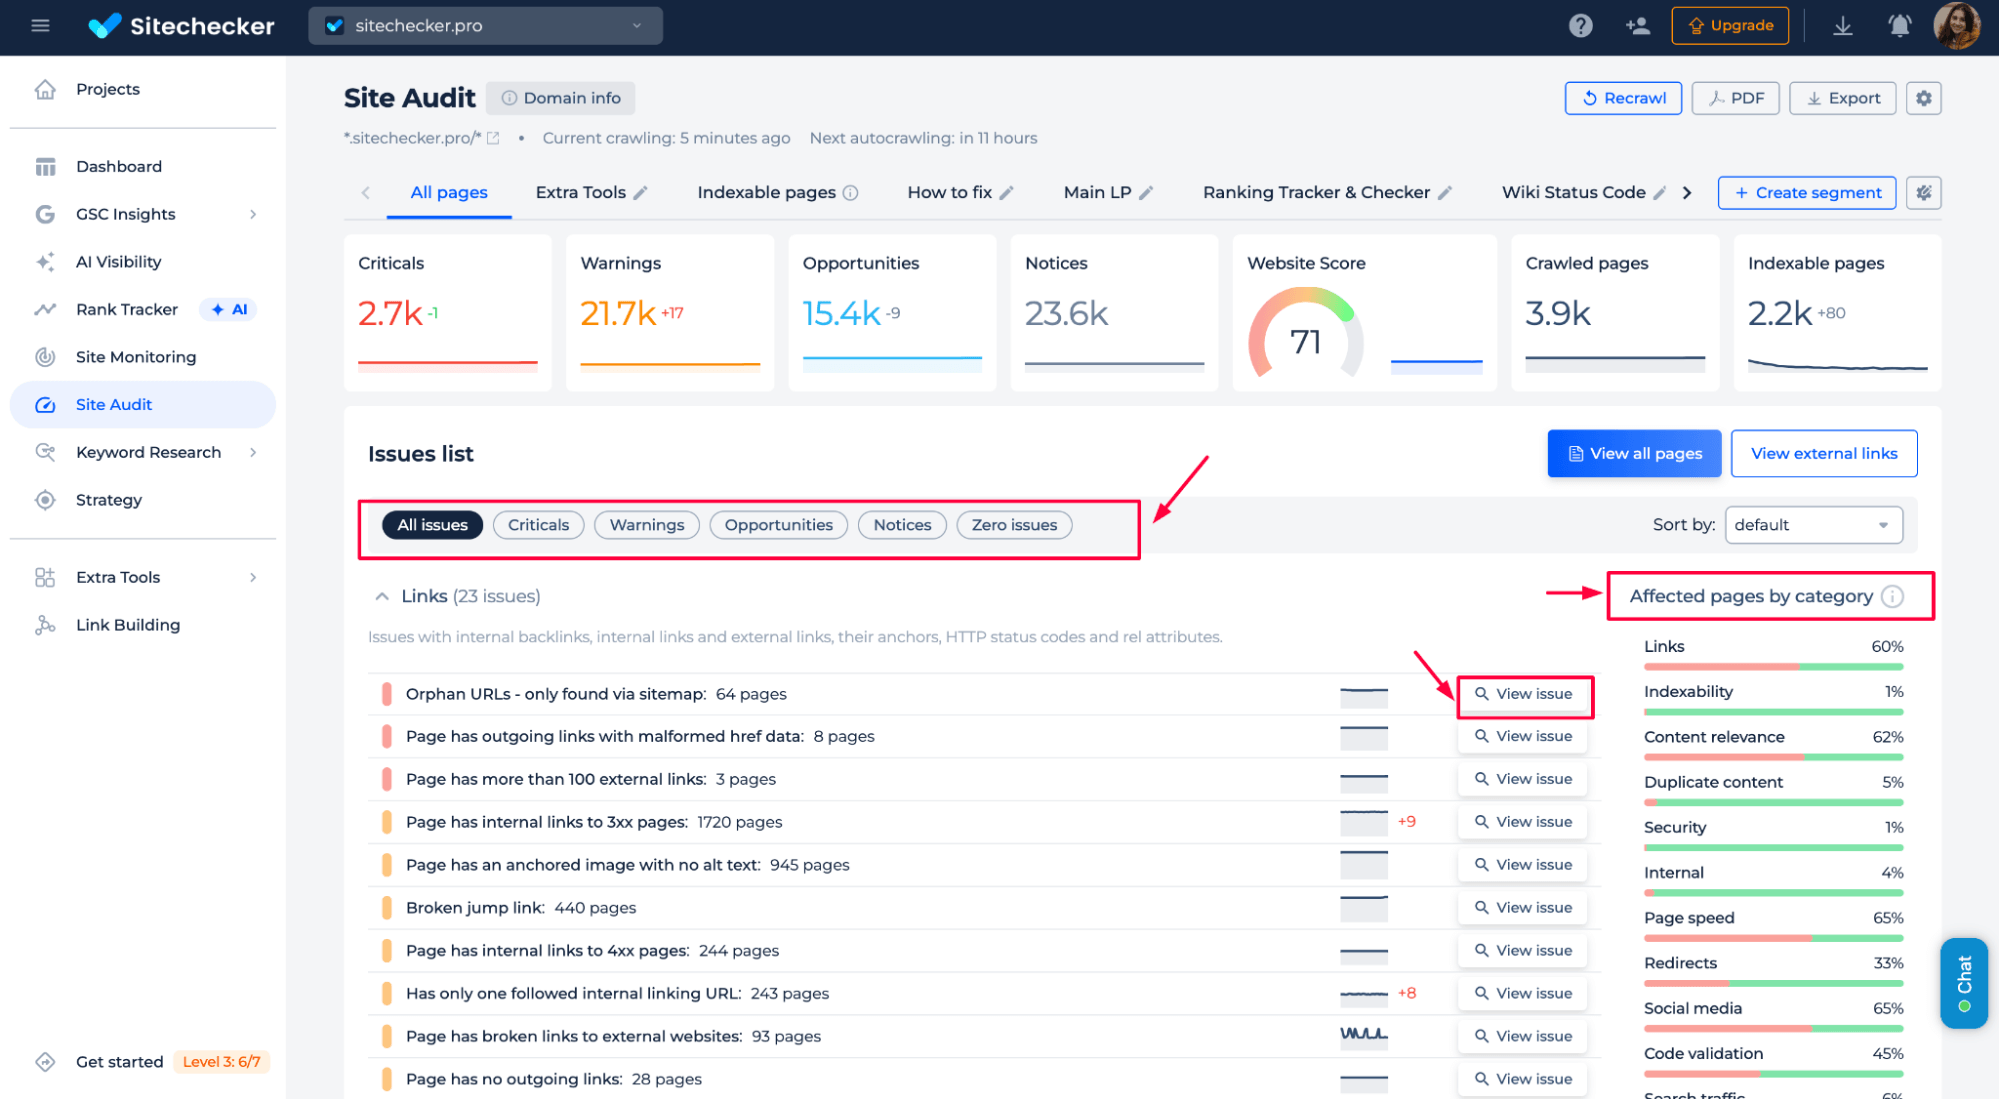Click edit pencil next to Main LP
1999x1100 pixels.
(1147, 192)
